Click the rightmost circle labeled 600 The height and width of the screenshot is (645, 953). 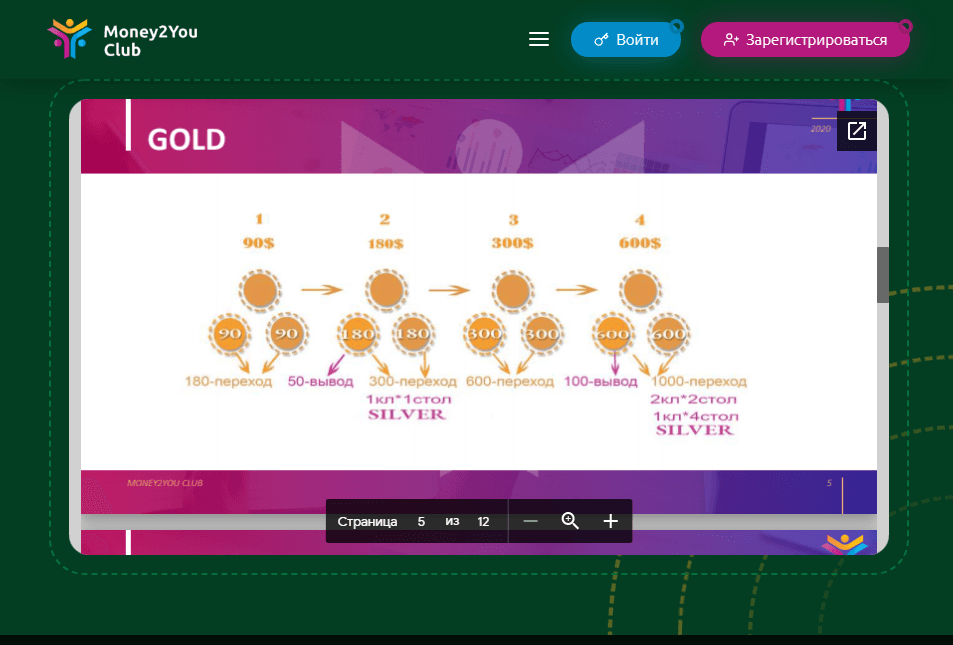668,334
